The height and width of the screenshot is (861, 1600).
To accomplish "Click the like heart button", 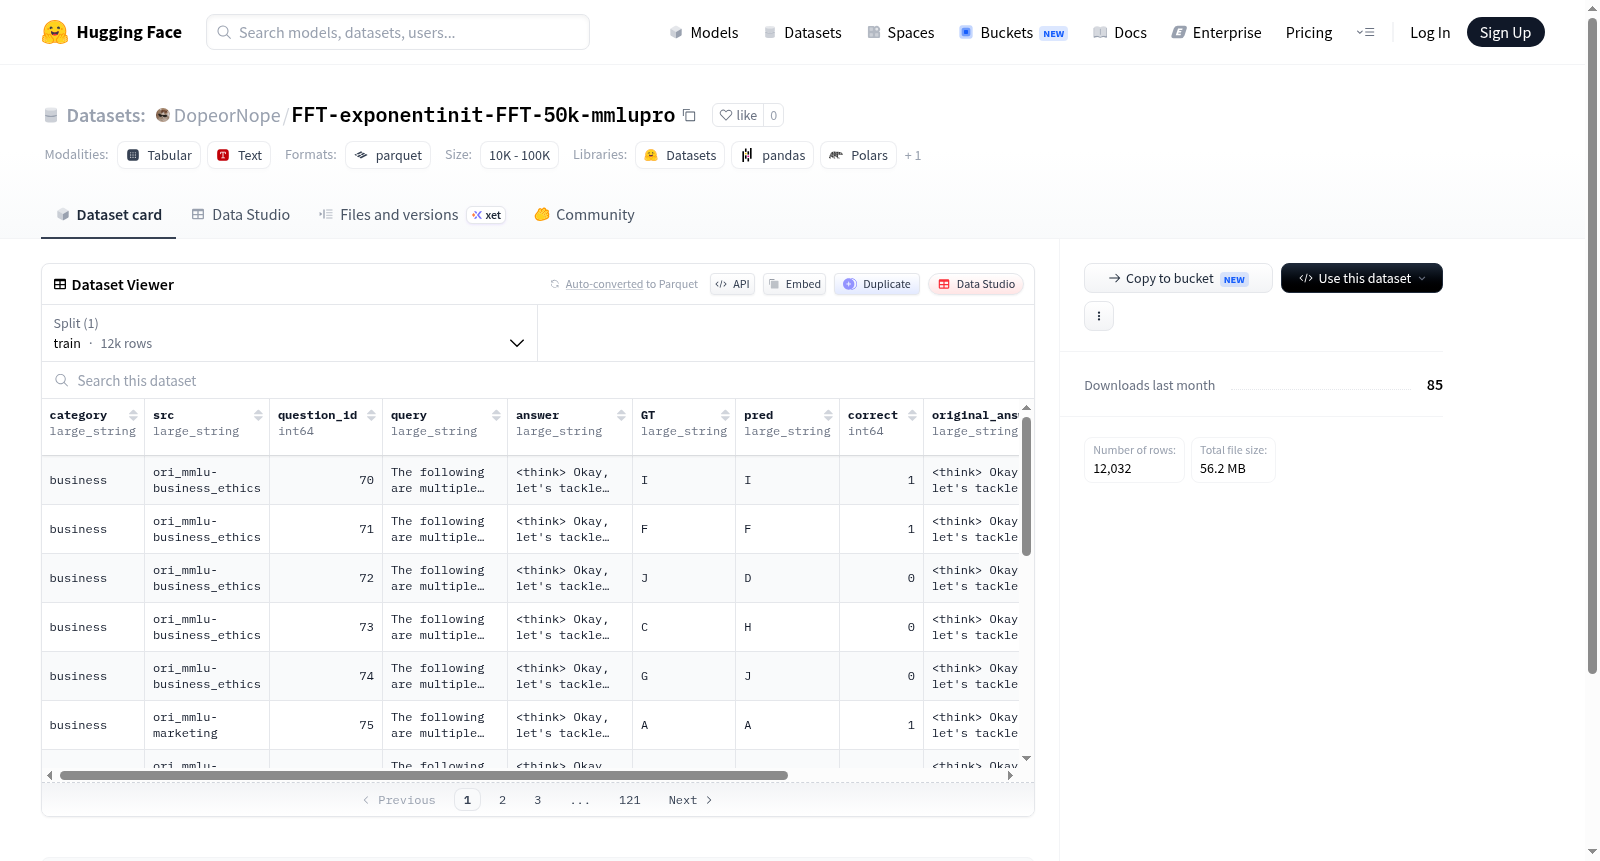I will tap(738, 115).
